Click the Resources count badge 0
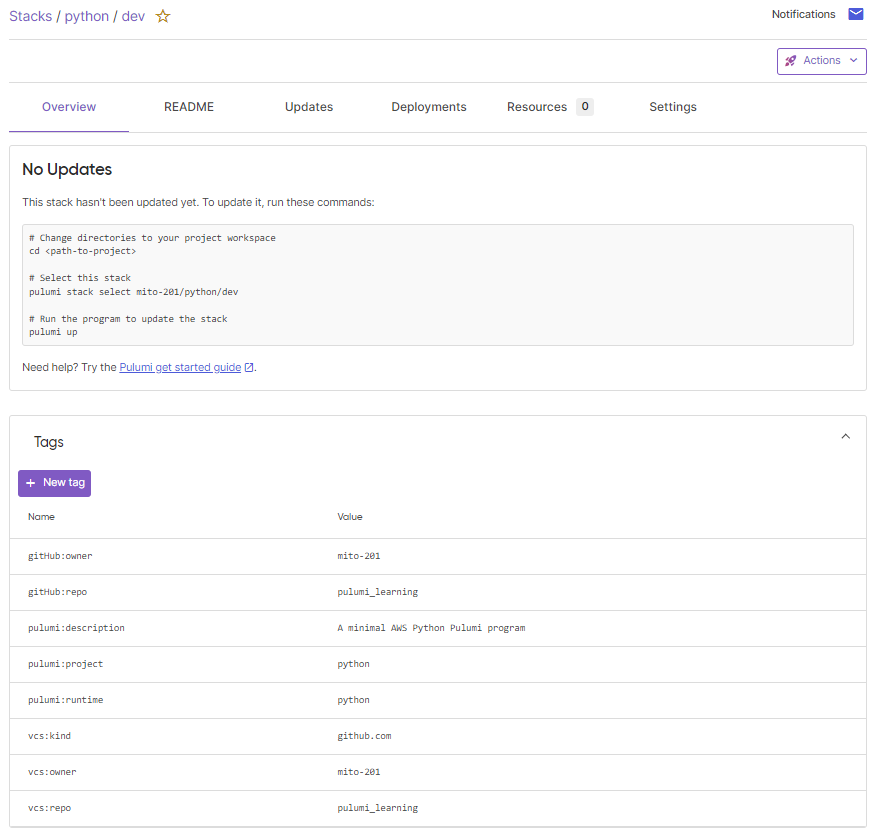The image size is (883, 839). pyautogui.click(x=585, y=106)
